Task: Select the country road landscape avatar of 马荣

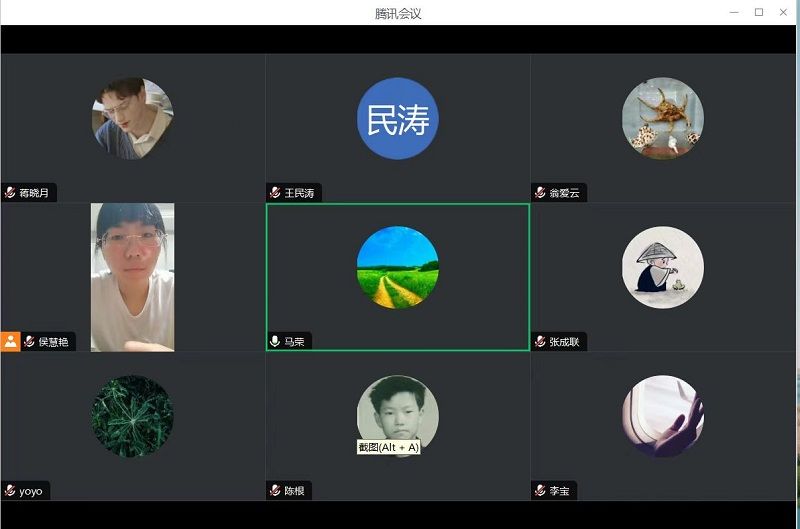Action: pos(397,267)
